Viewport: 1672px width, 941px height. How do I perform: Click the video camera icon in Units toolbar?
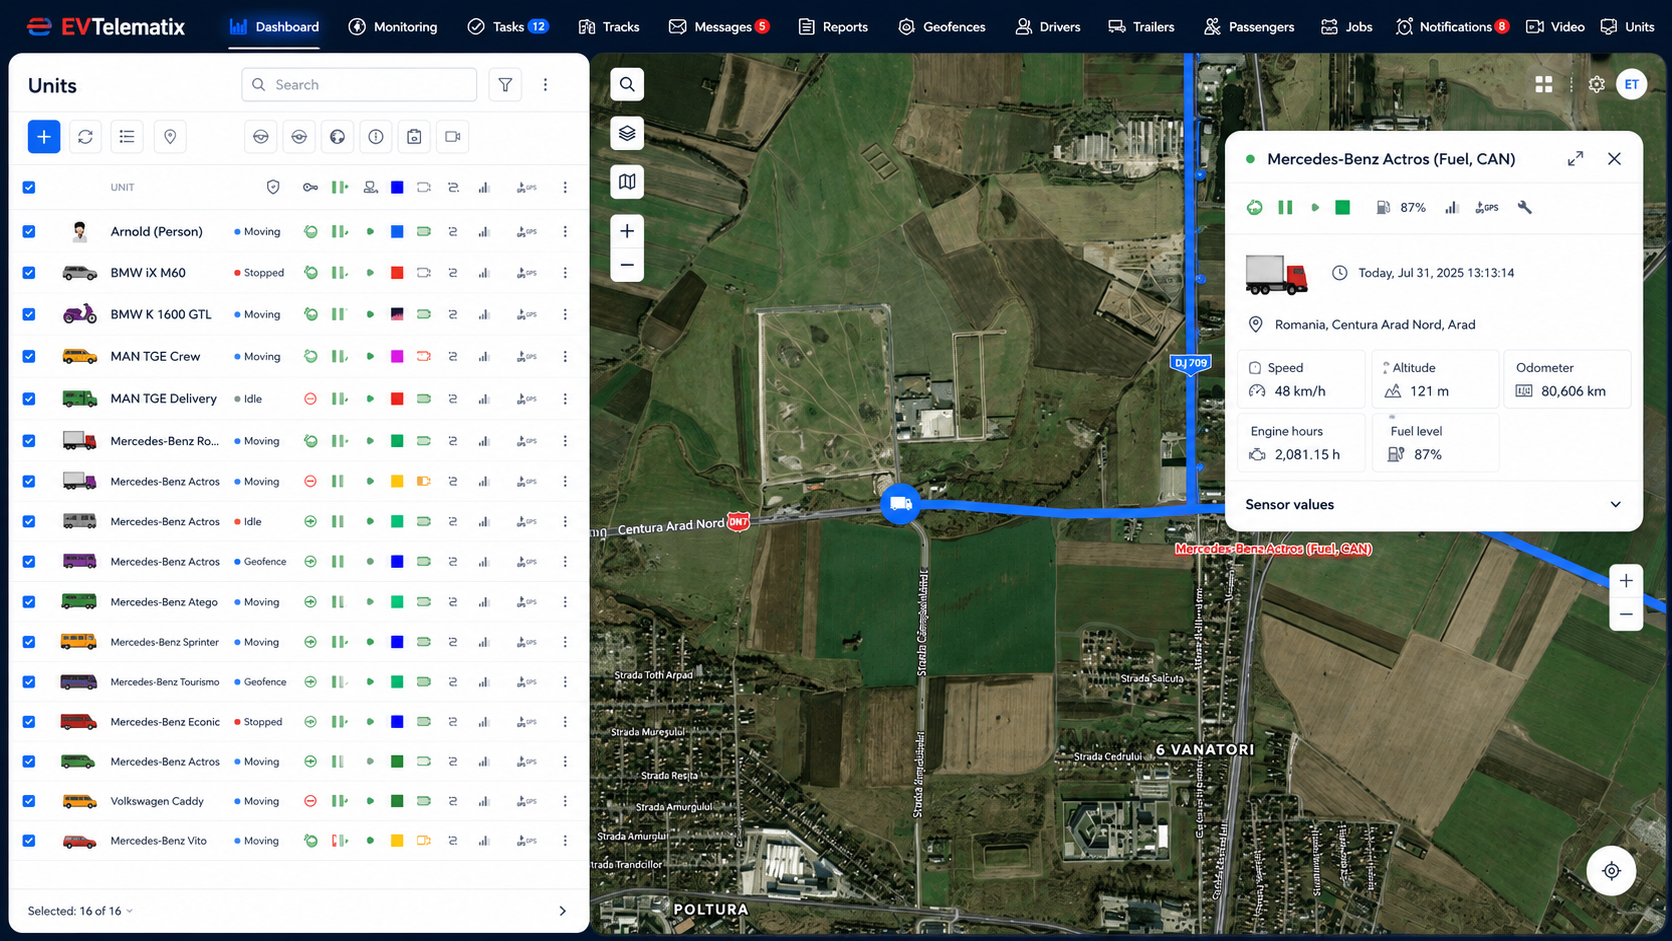coord(453,137)
